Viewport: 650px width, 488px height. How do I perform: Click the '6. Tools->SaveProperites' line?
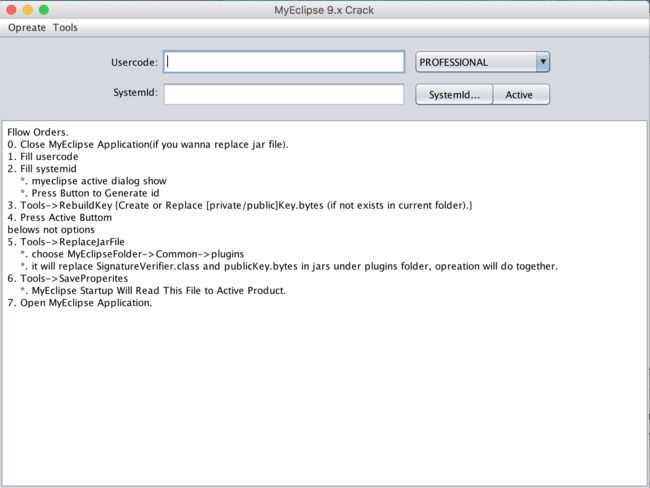click(x=68, y=278)
